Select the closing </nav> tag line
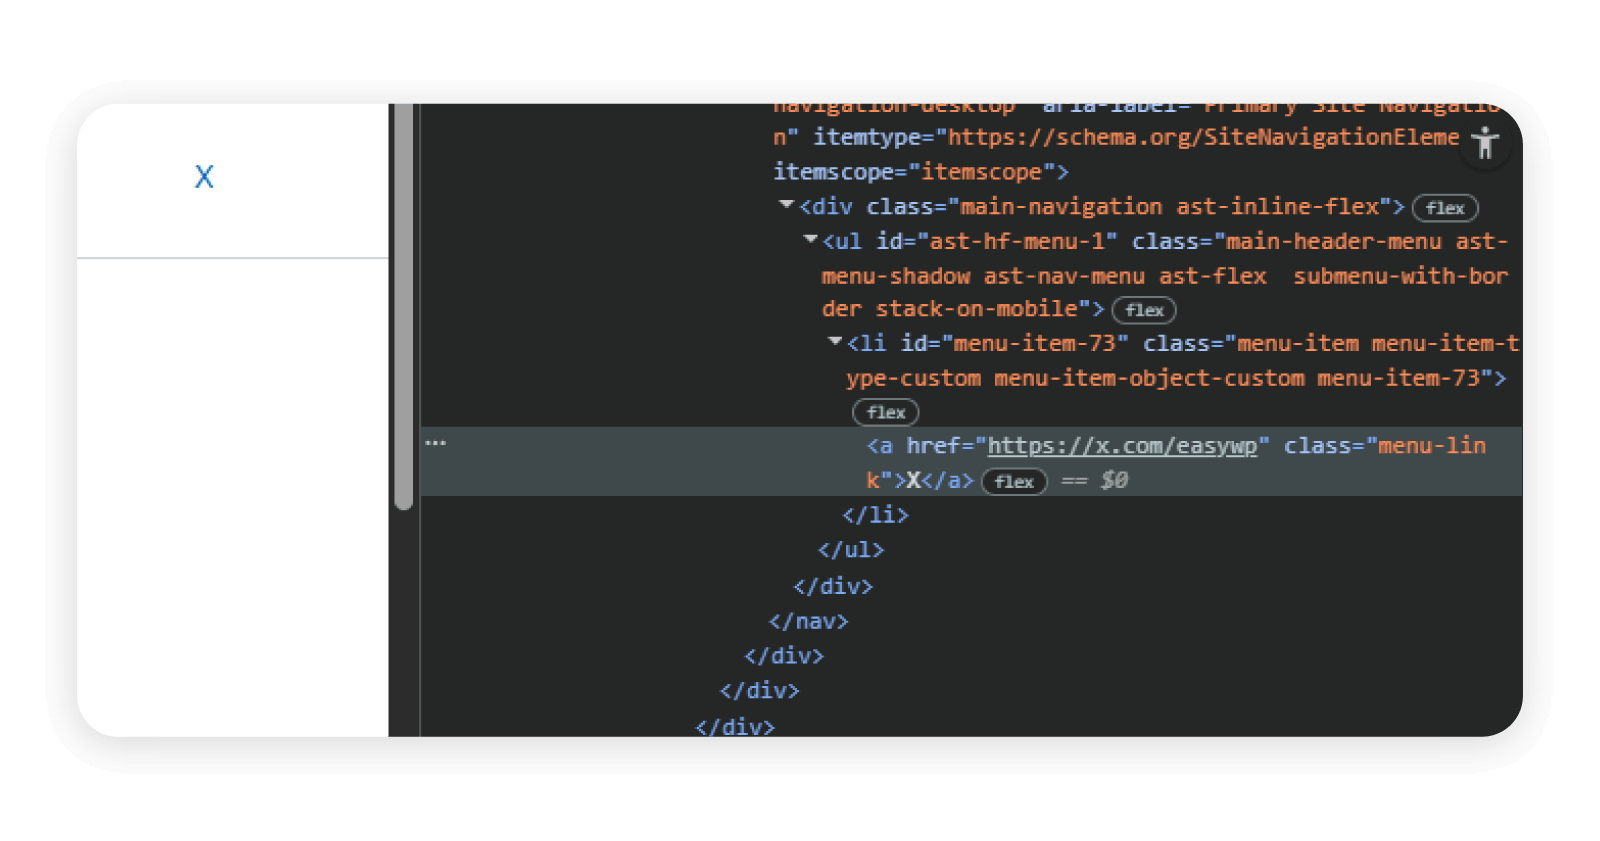 808,621
